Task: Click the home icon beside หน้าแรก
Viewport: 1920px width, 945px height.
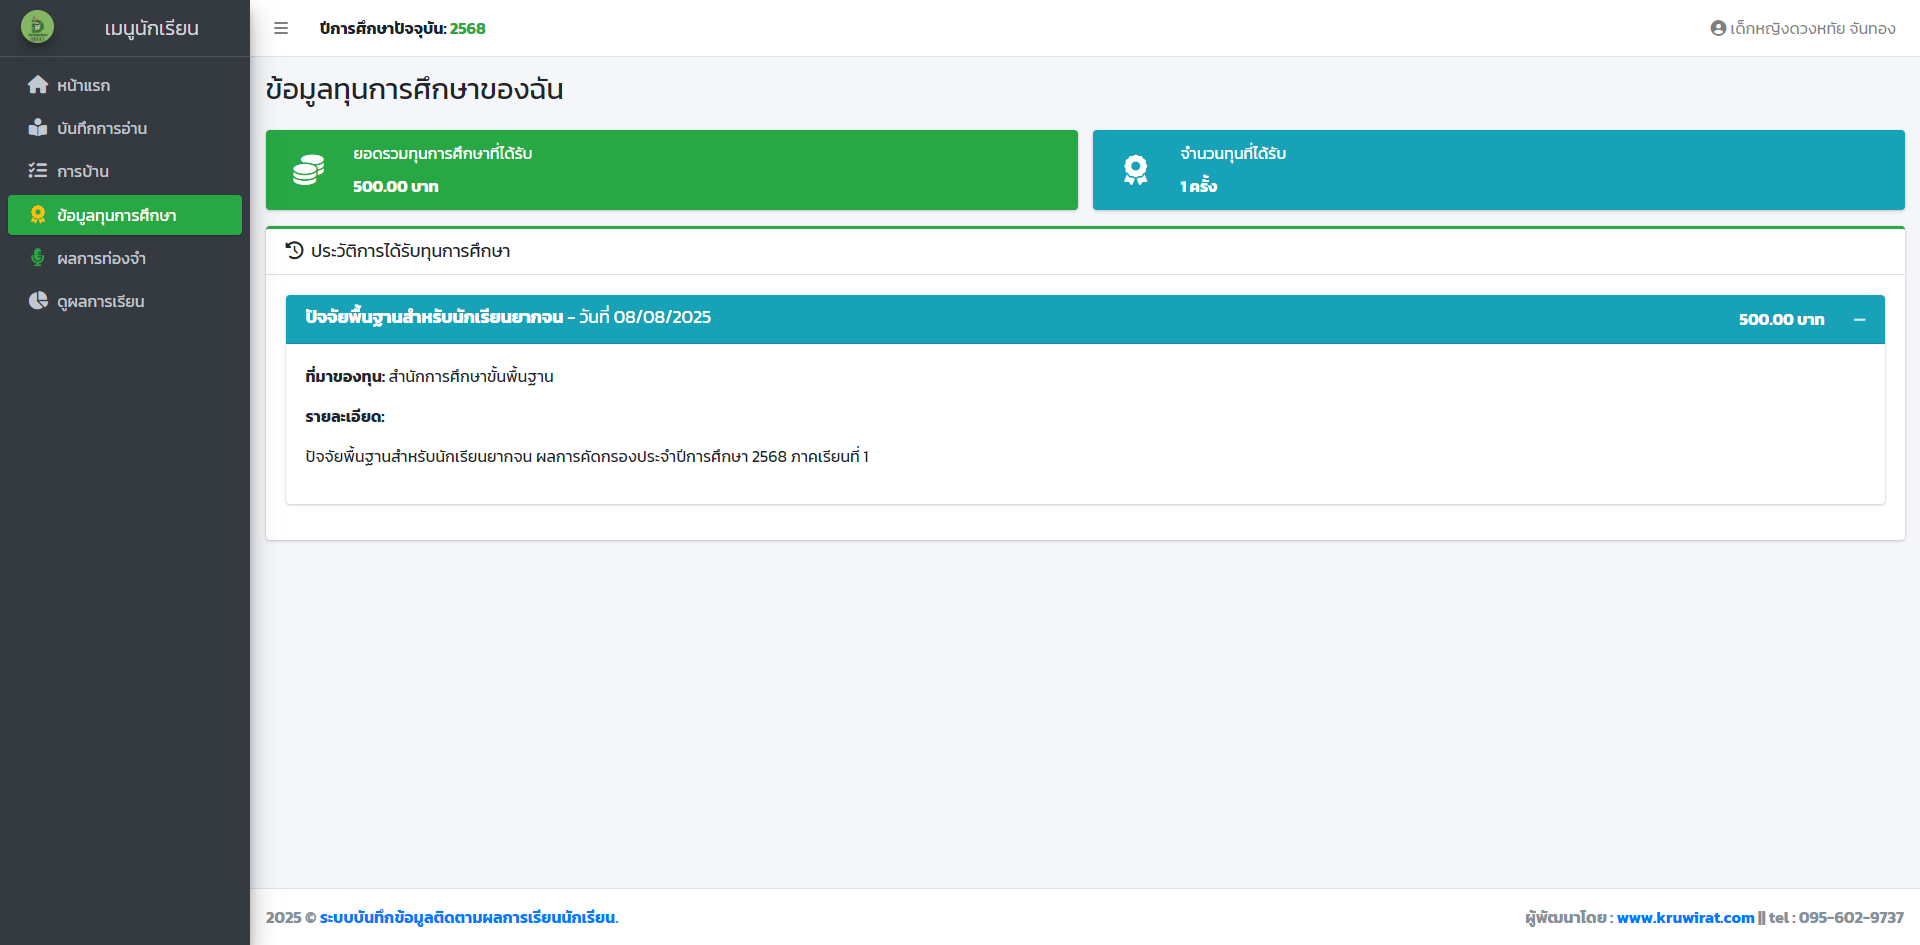Action: 38,85
